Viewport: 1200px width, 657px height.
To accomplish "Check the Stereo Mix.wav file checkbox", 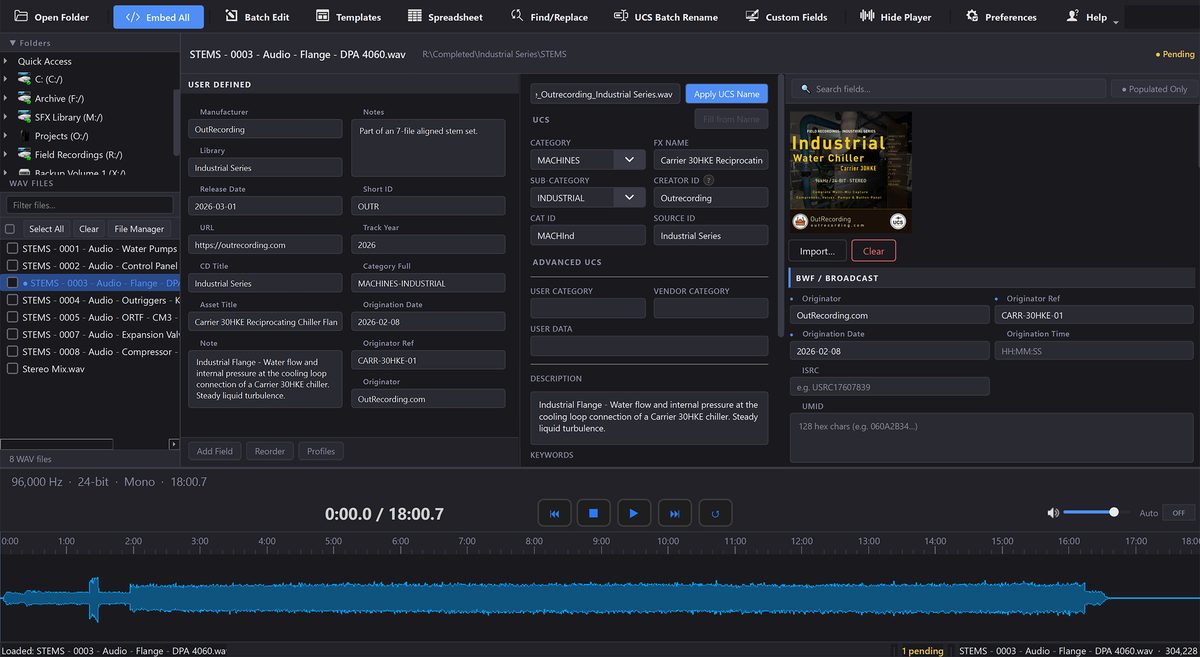I will point(12,369).
